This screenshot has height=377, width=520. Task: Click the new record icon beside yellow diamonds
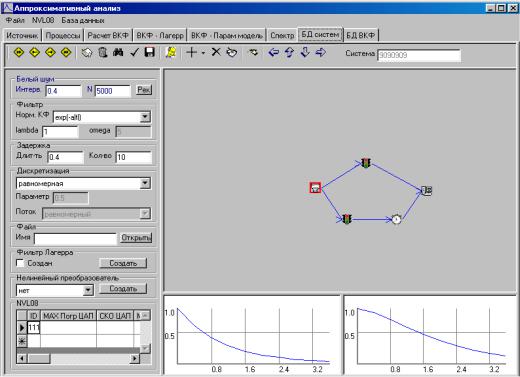(87, 52)
